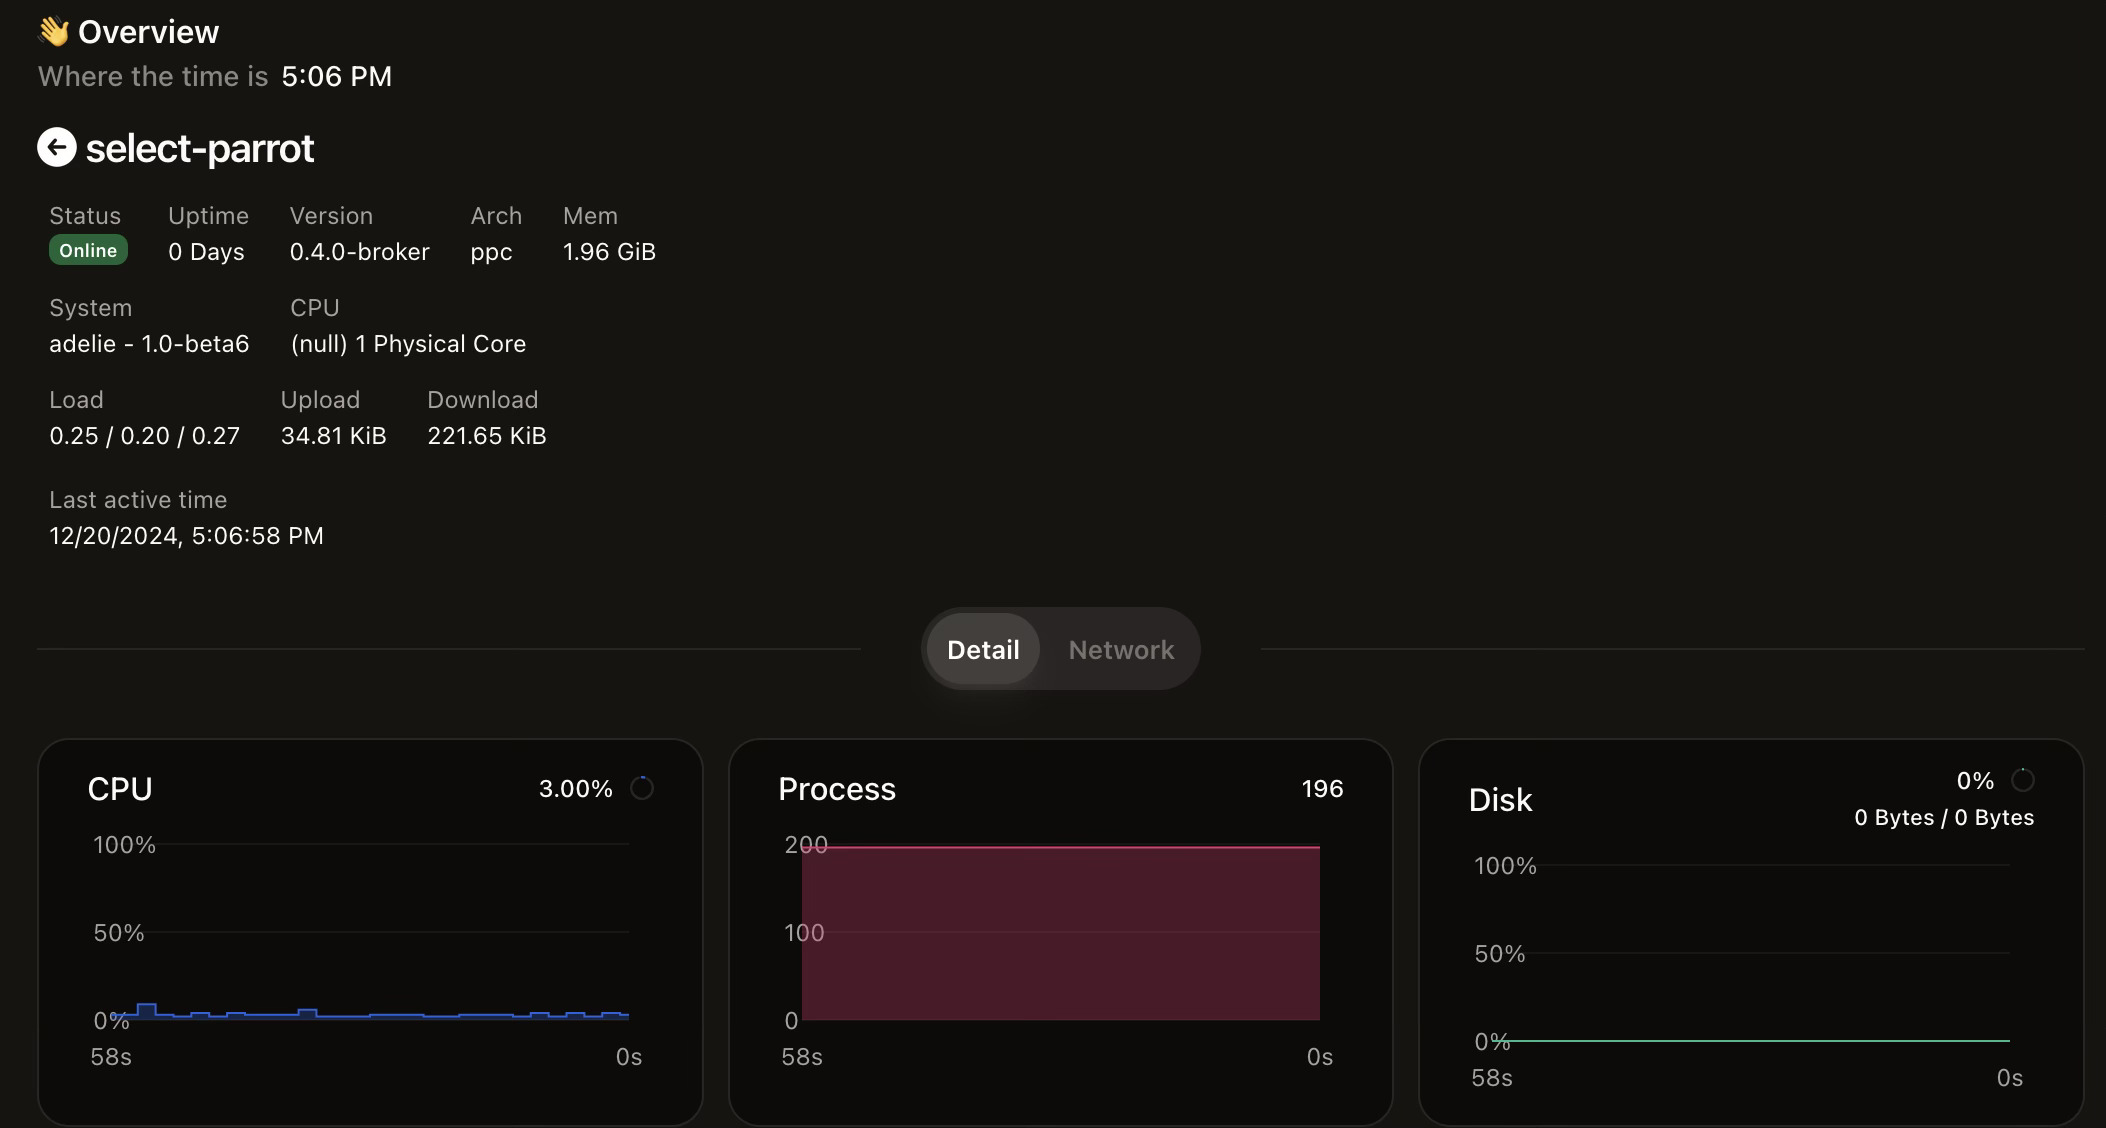The height and width of the screenshot is (1128, 2106).
Task: Click the waving hand Overview emoji
Action: [54, 32]
